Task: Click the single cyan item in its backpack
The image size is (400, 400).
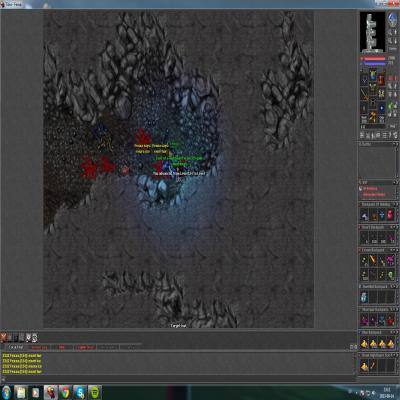Action: coord(364,297)
